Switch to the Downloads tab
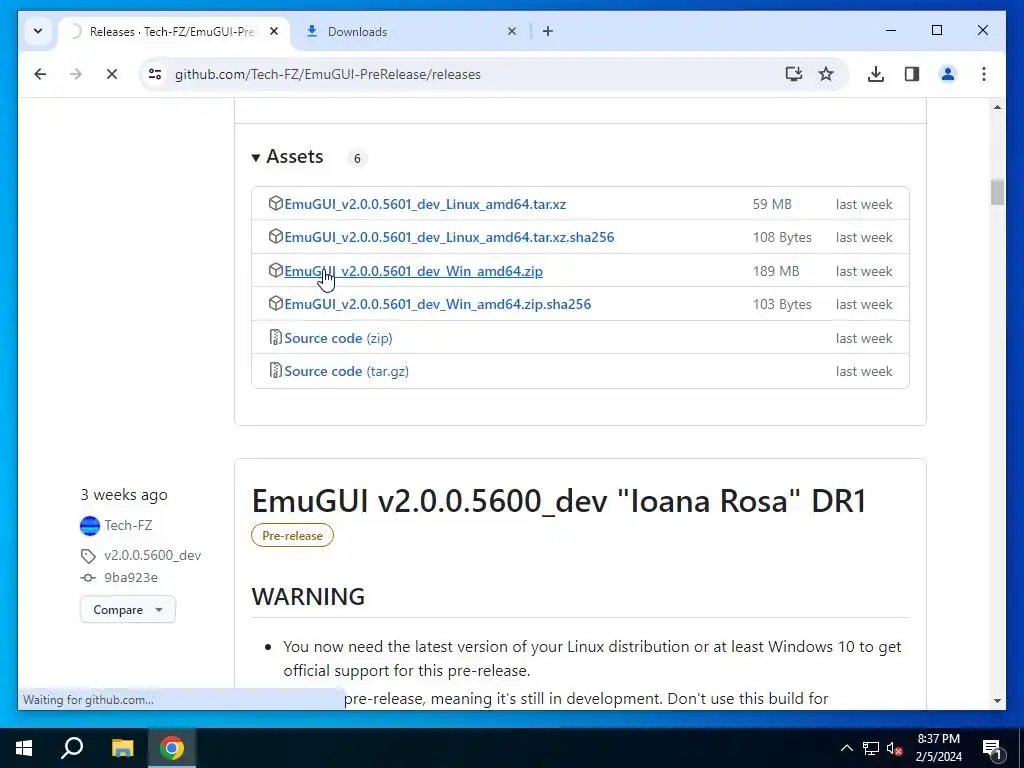Viewport: 1024px width, 768px height. click(411, 31)
